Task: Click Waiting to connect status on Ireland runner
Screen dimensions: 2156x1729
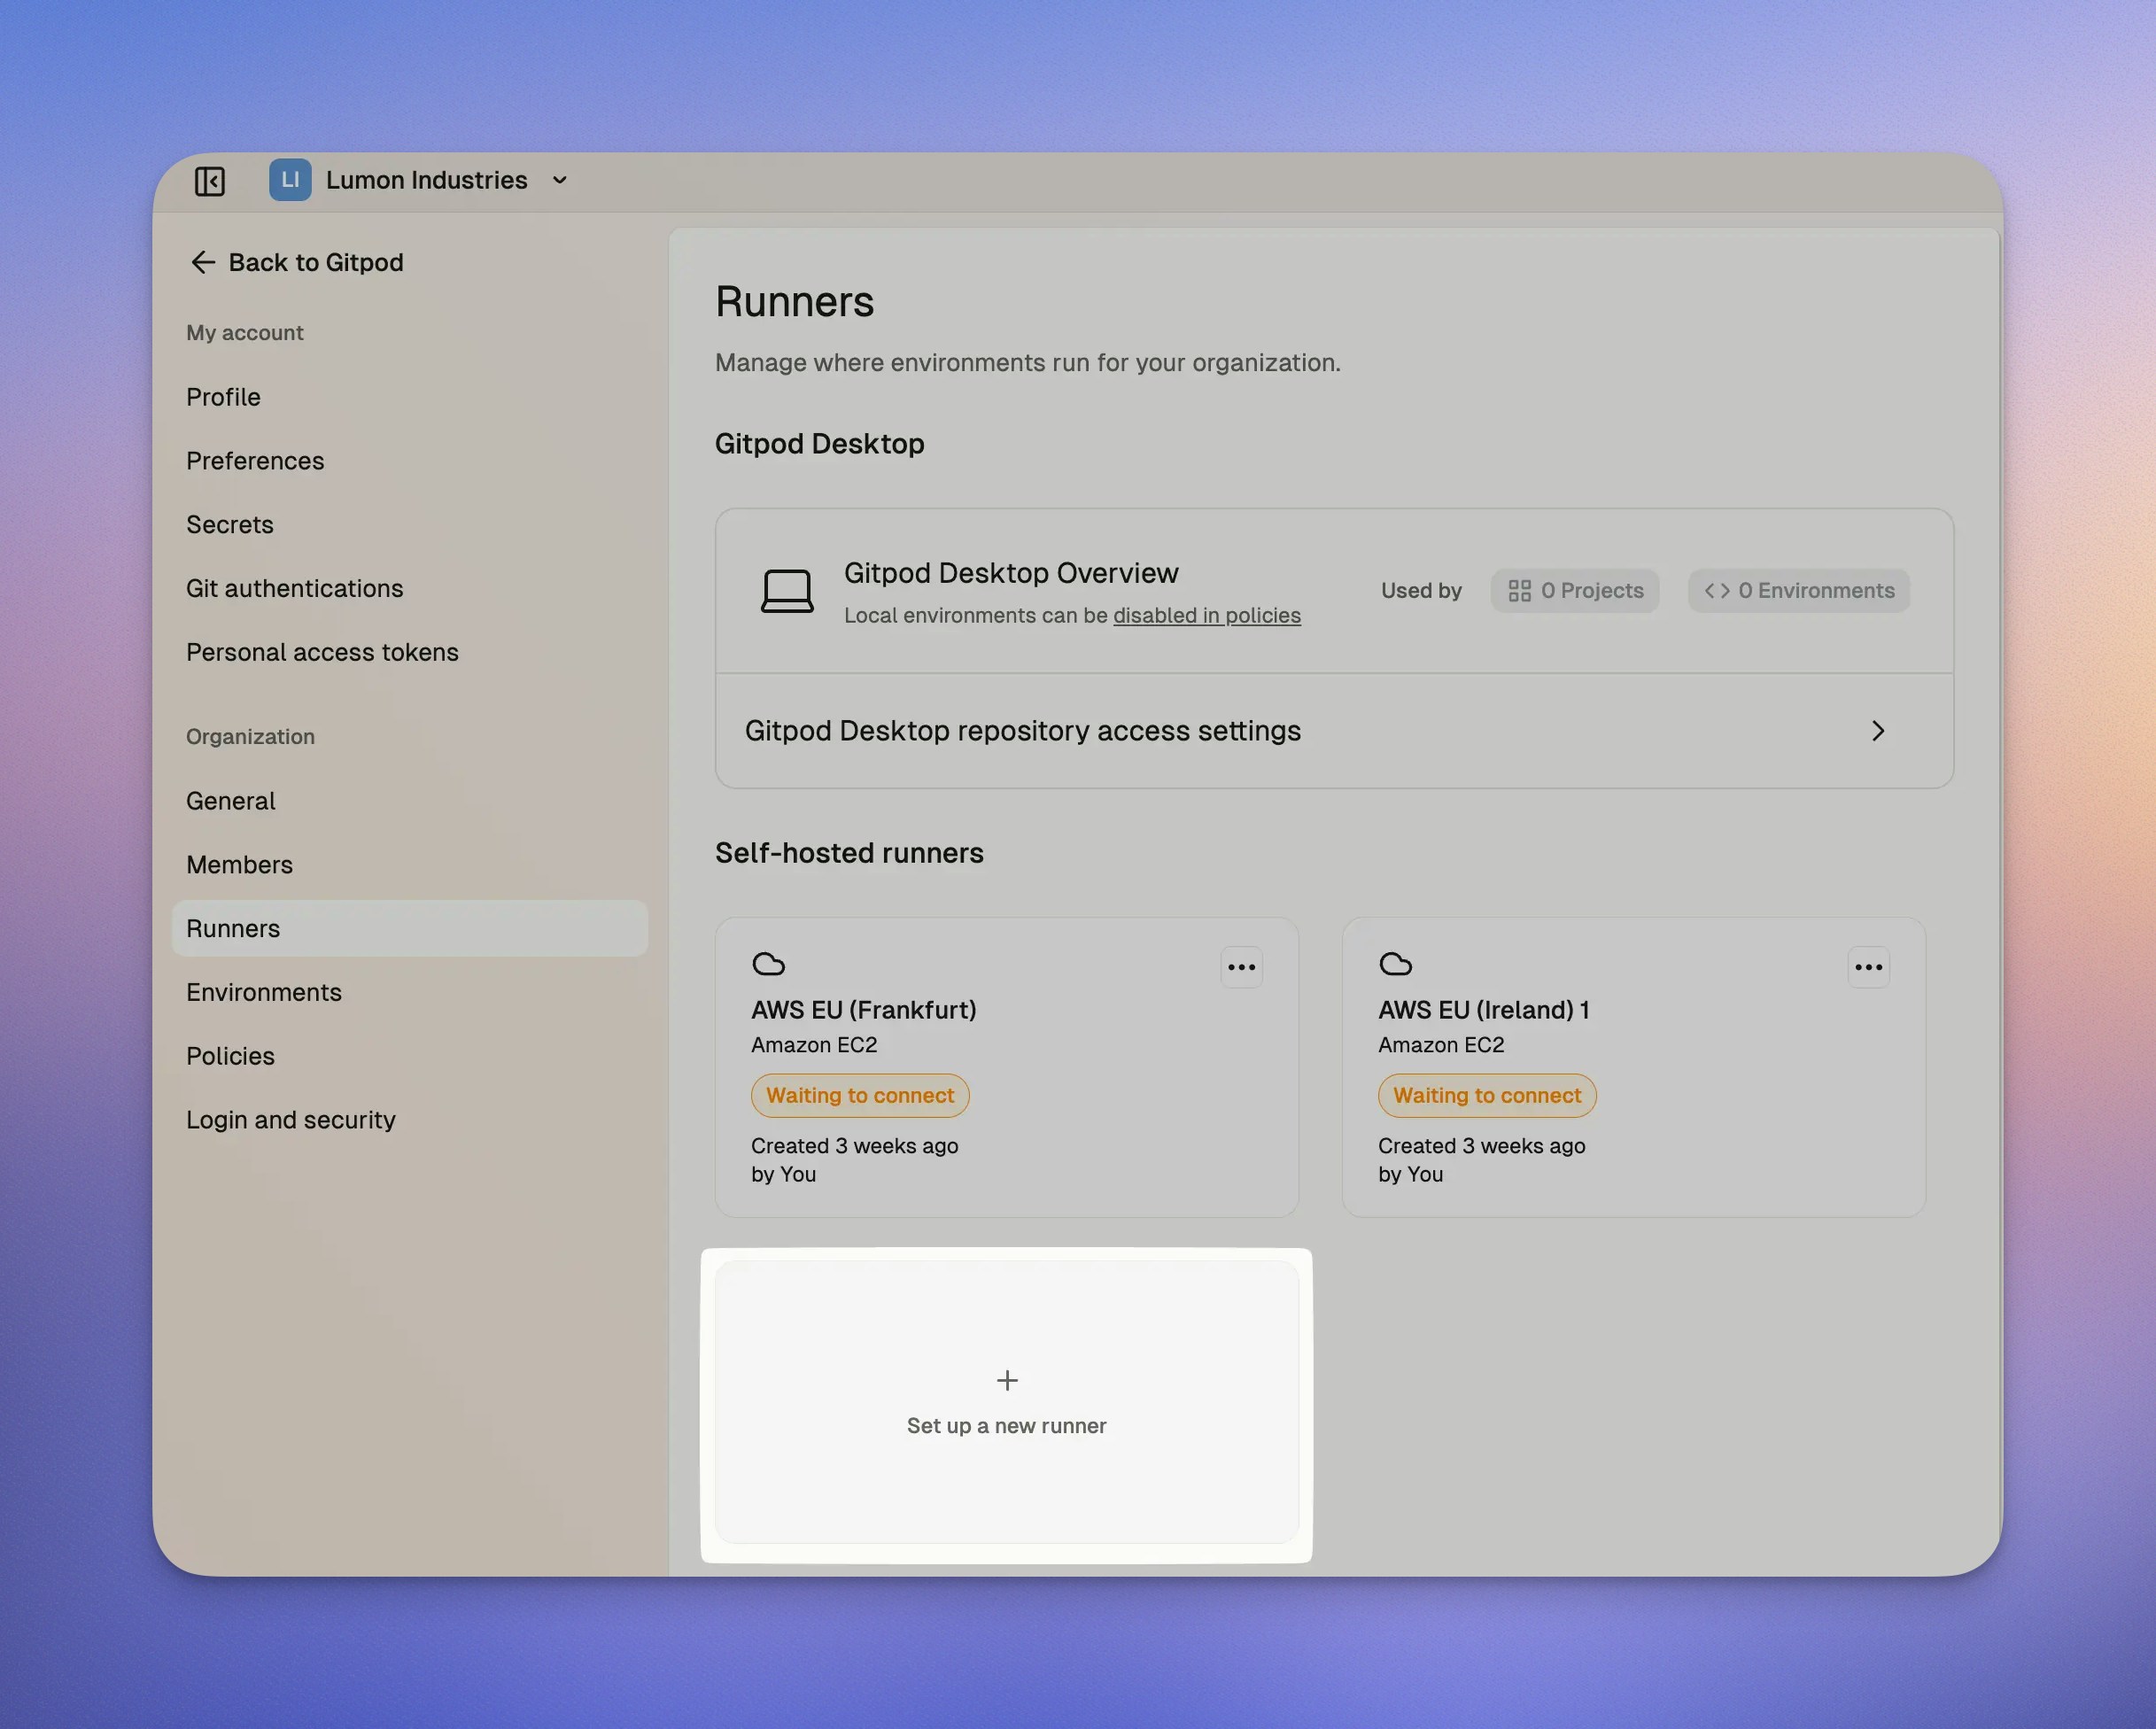Action: click(1486, 1095)
